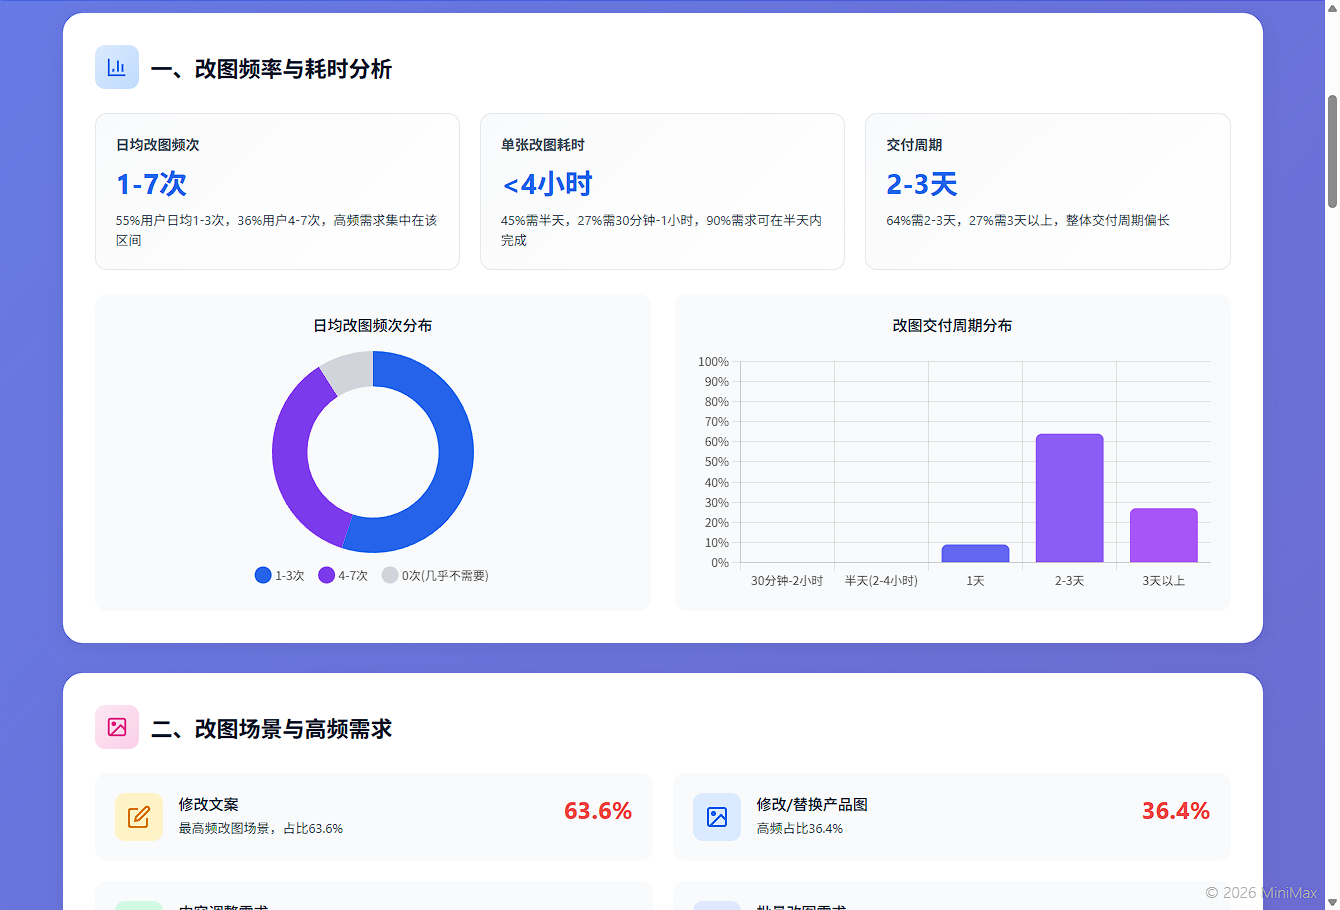The image size is (1340, 910).
Task: Click the 日均改图频次 card value 1-7次
Action: click(151, 184)
